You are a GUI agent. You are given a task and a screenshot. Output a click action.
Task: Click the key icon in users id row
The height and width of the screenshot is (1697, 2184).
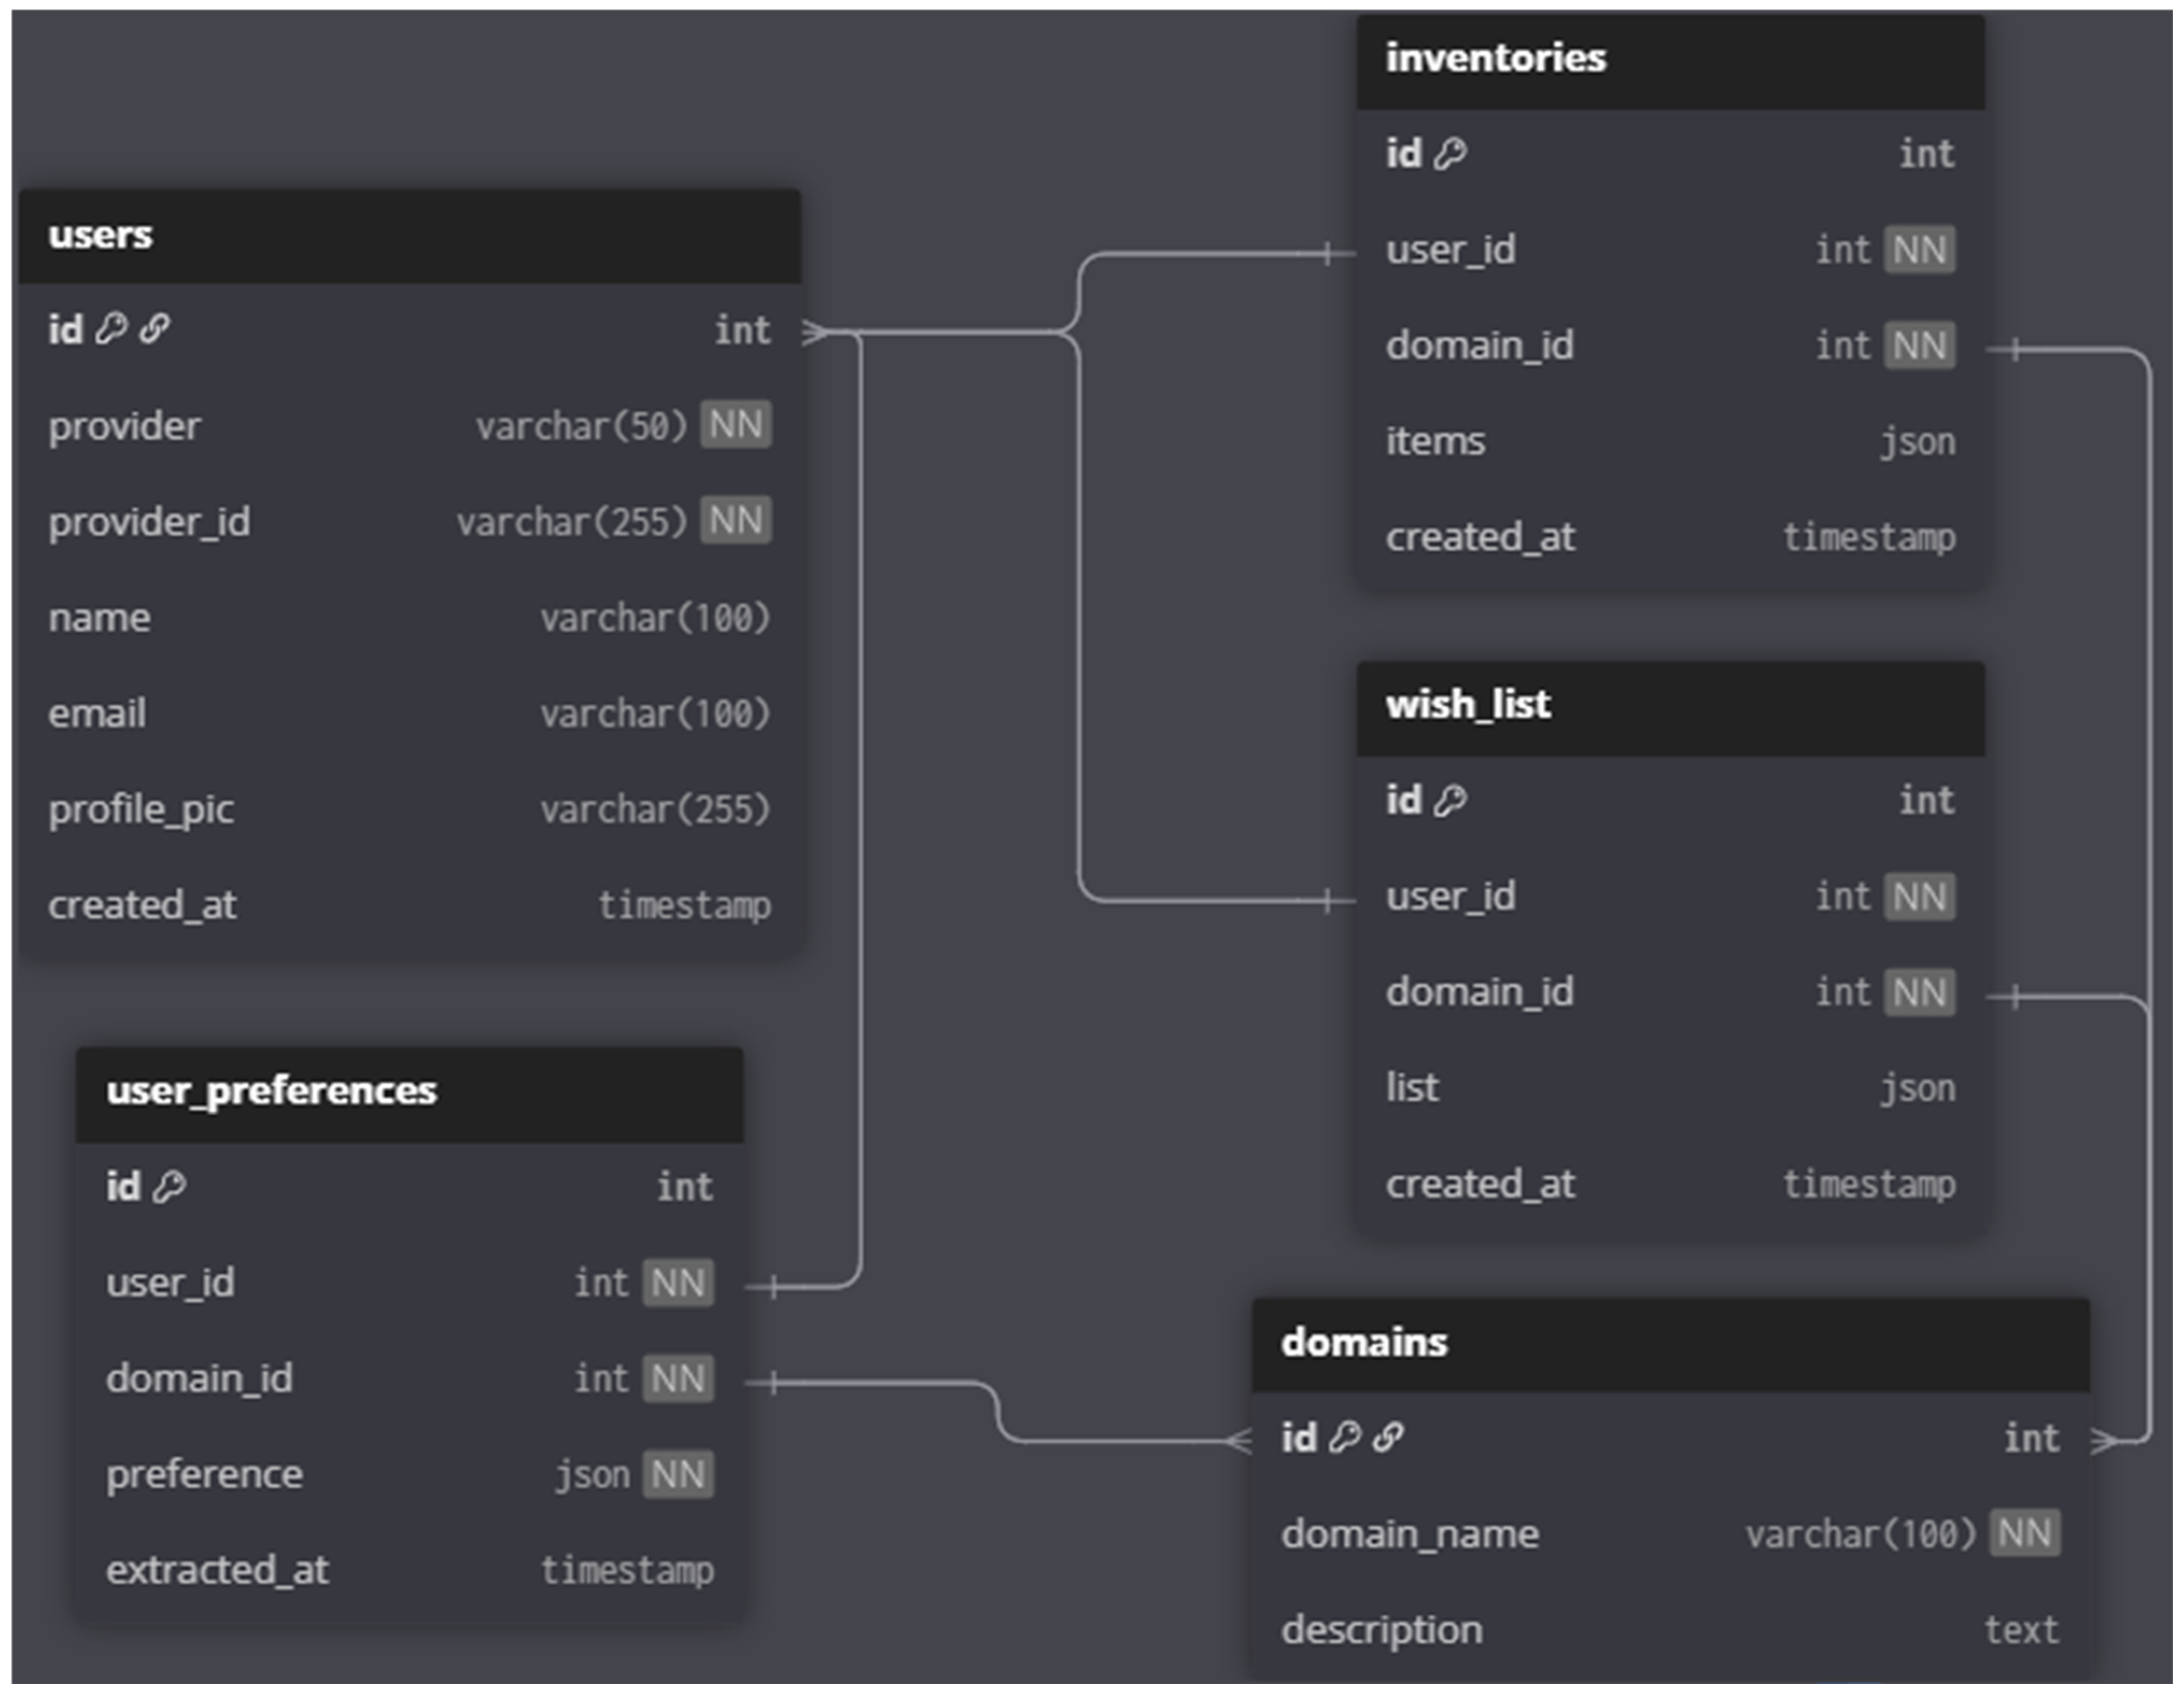click(x=111, y=329)
